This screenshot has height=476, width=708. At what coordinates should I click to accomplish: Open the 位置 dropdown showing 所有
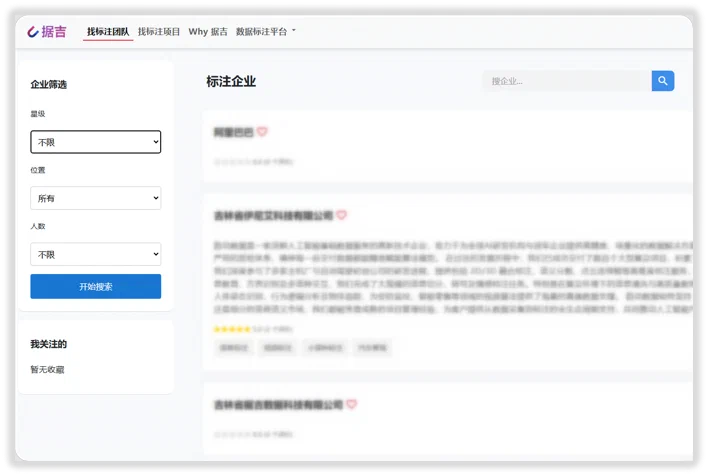coord(96,198)
